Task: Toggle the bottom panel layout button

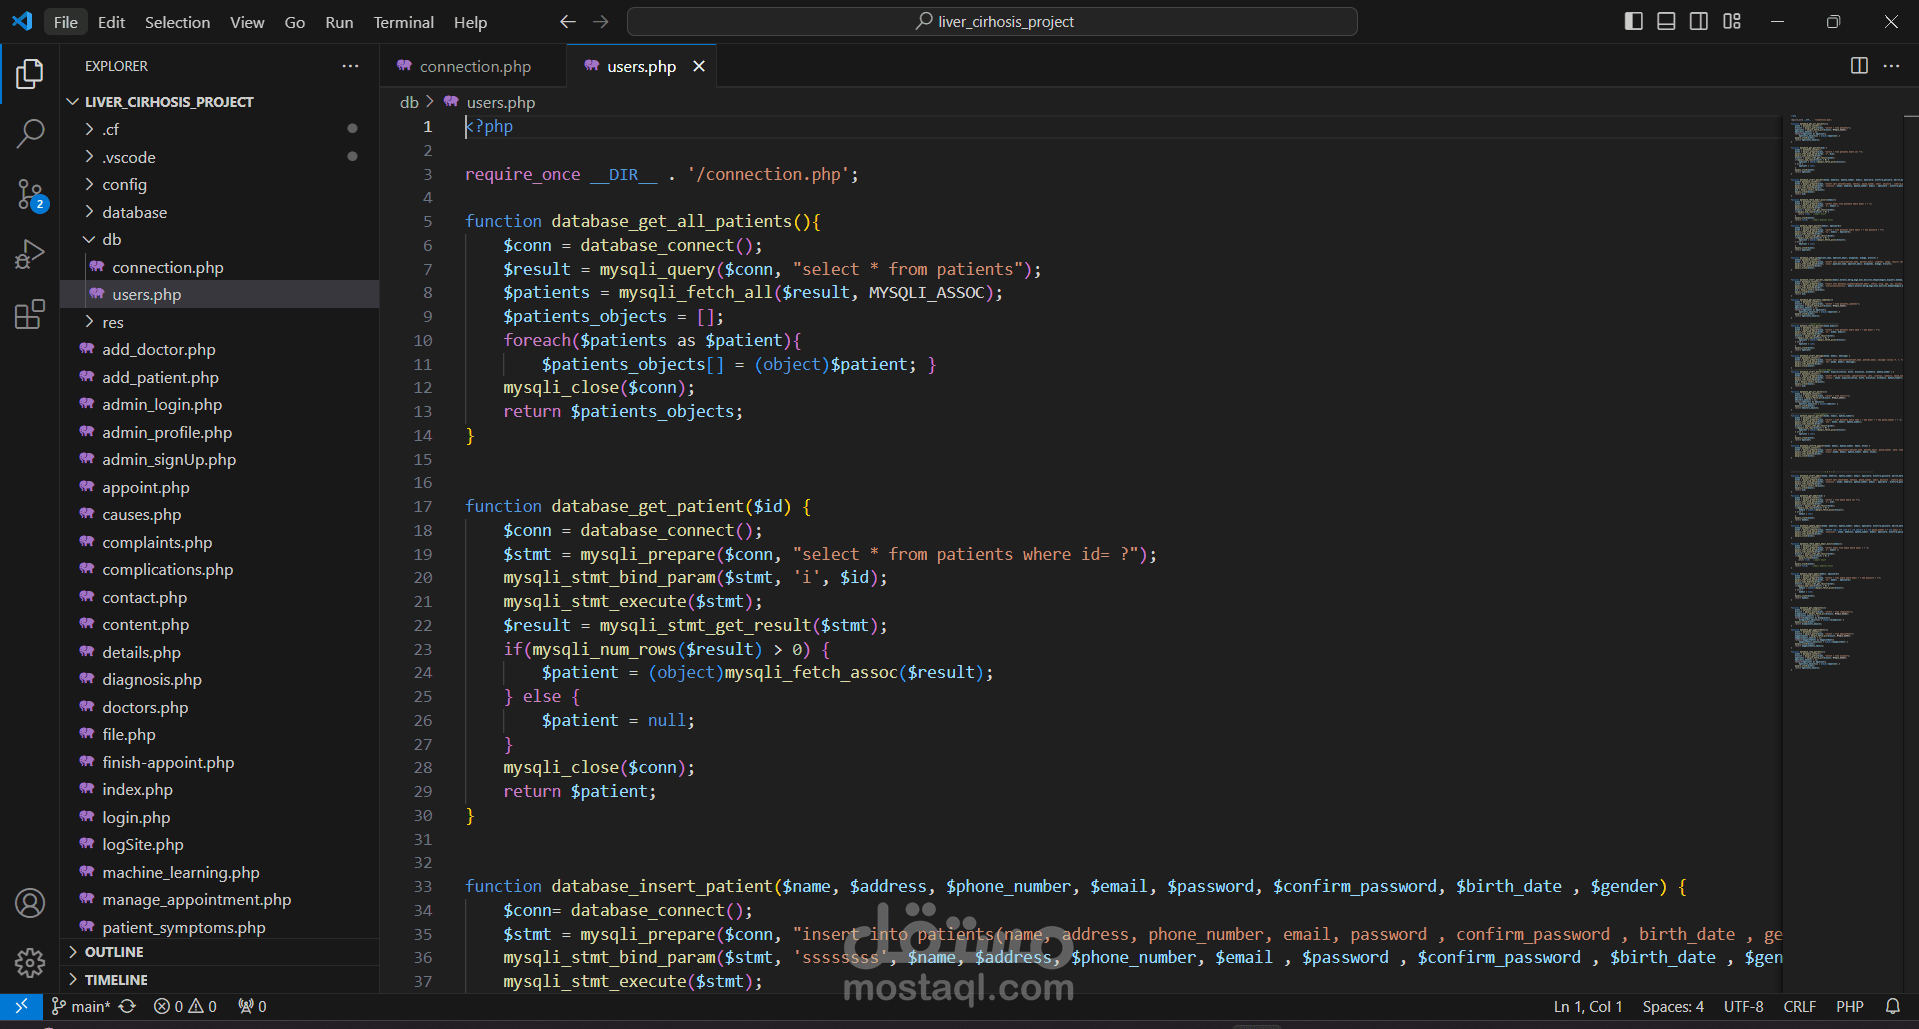Action: click(x=1666, y=22)
